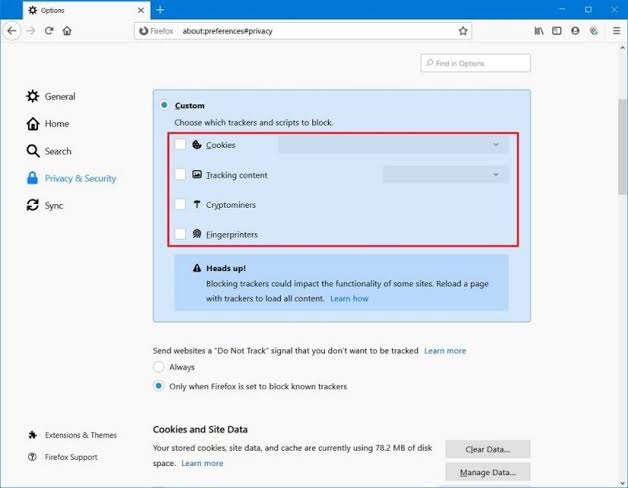Open the Firefox home page icon
Screen dimensions: 628x488
67,31
